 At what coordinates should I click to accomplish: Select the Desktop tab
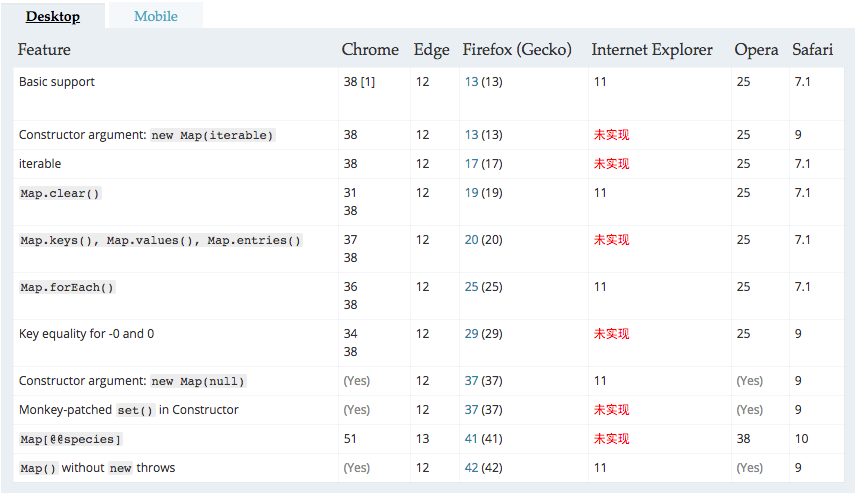coord(53,16)
